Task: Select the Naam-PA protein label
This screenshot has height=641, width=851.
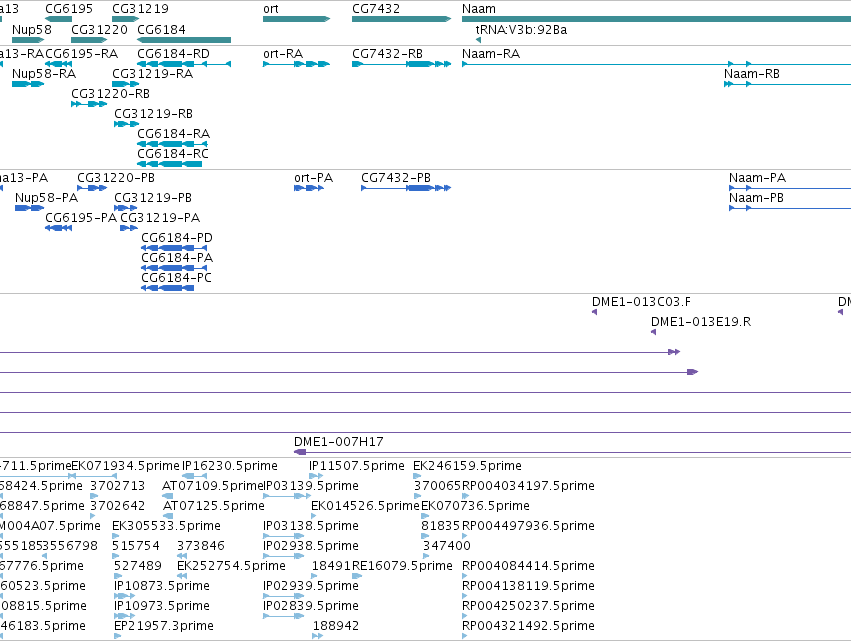Action: (x=757, y=178)
